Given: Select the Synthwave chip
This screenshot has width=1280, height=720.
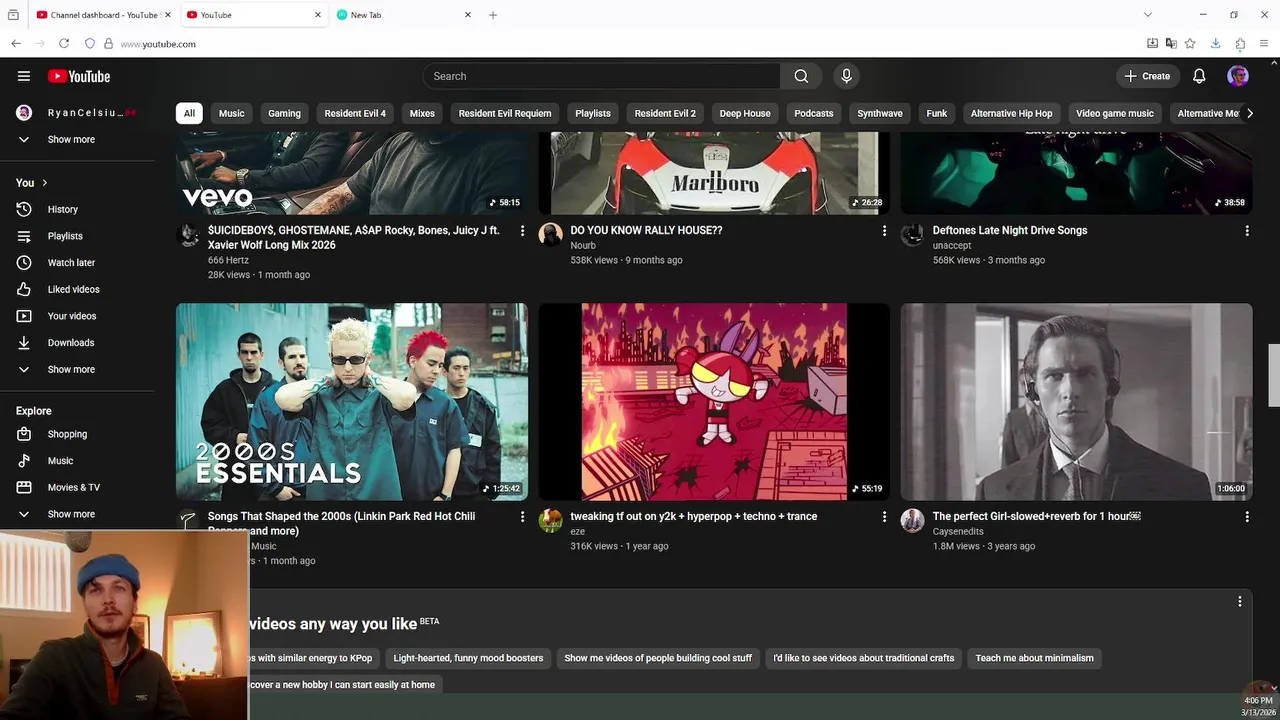Looking at the screenshot, I should click(880, 113).
